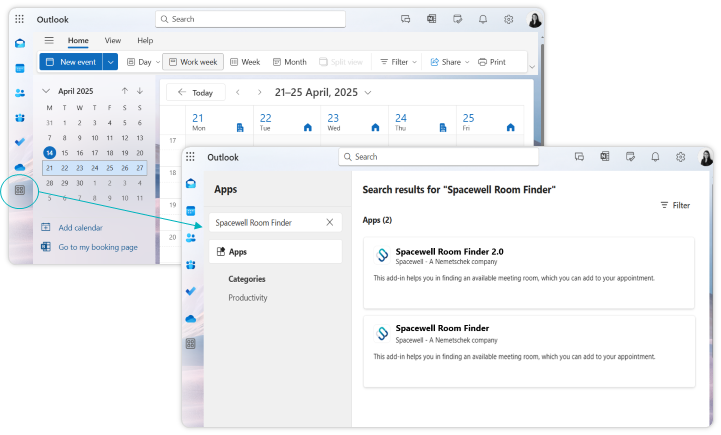Open OneDrive cloud icon in back window sidebar
Image resolution: width=721 pixels, height=435 pixels.
coord(20,167)
